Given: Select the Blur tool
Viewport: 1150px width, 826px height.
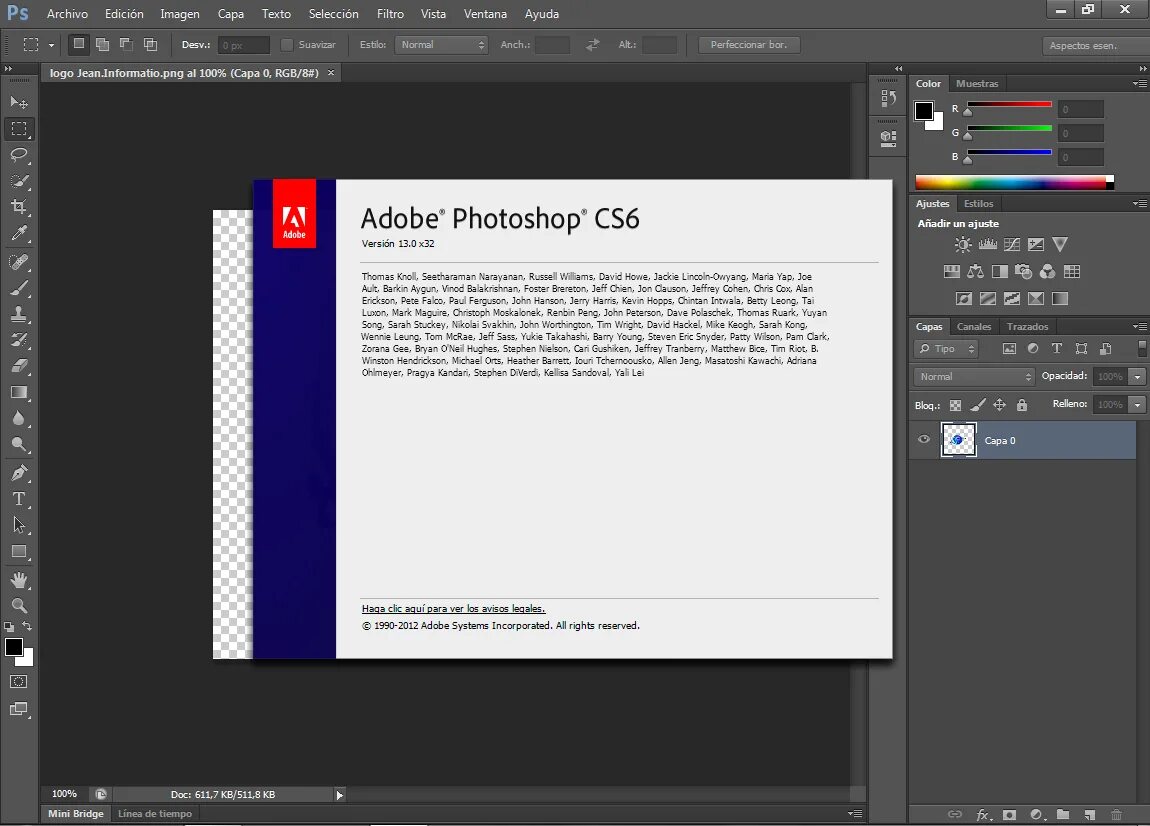Looking at the screenshot, I should pyautogui.click(x=19, y=418).
